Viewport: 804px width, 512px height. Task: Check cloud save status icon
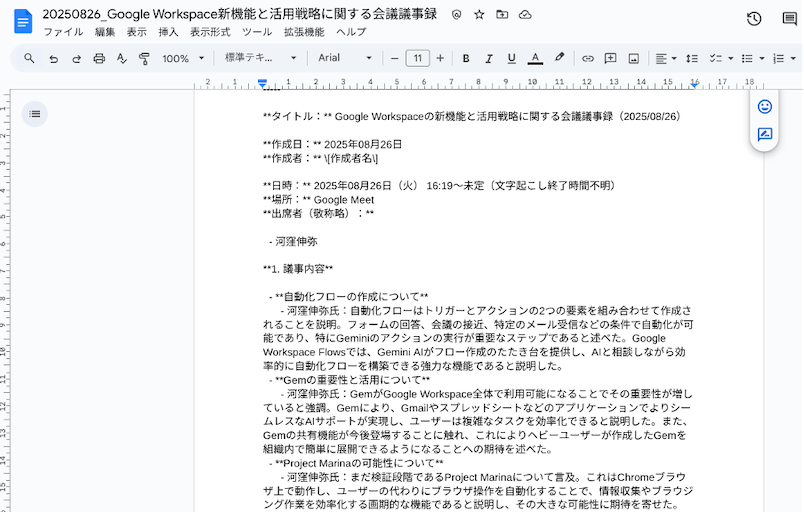coord(525,14)
